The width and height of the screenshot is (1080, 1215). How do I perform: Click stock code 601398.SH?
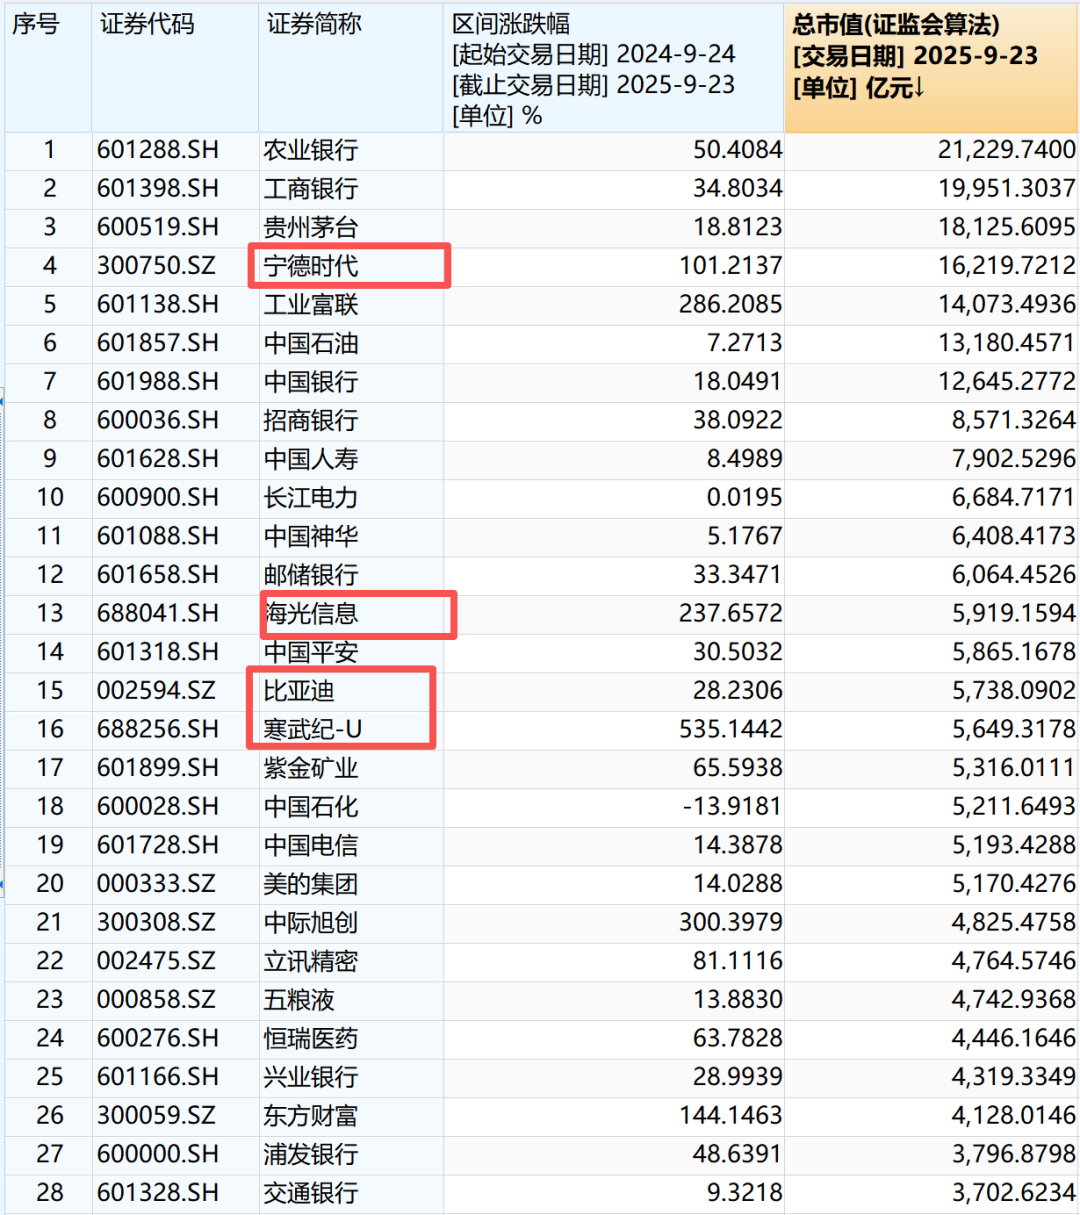point(158,189)
